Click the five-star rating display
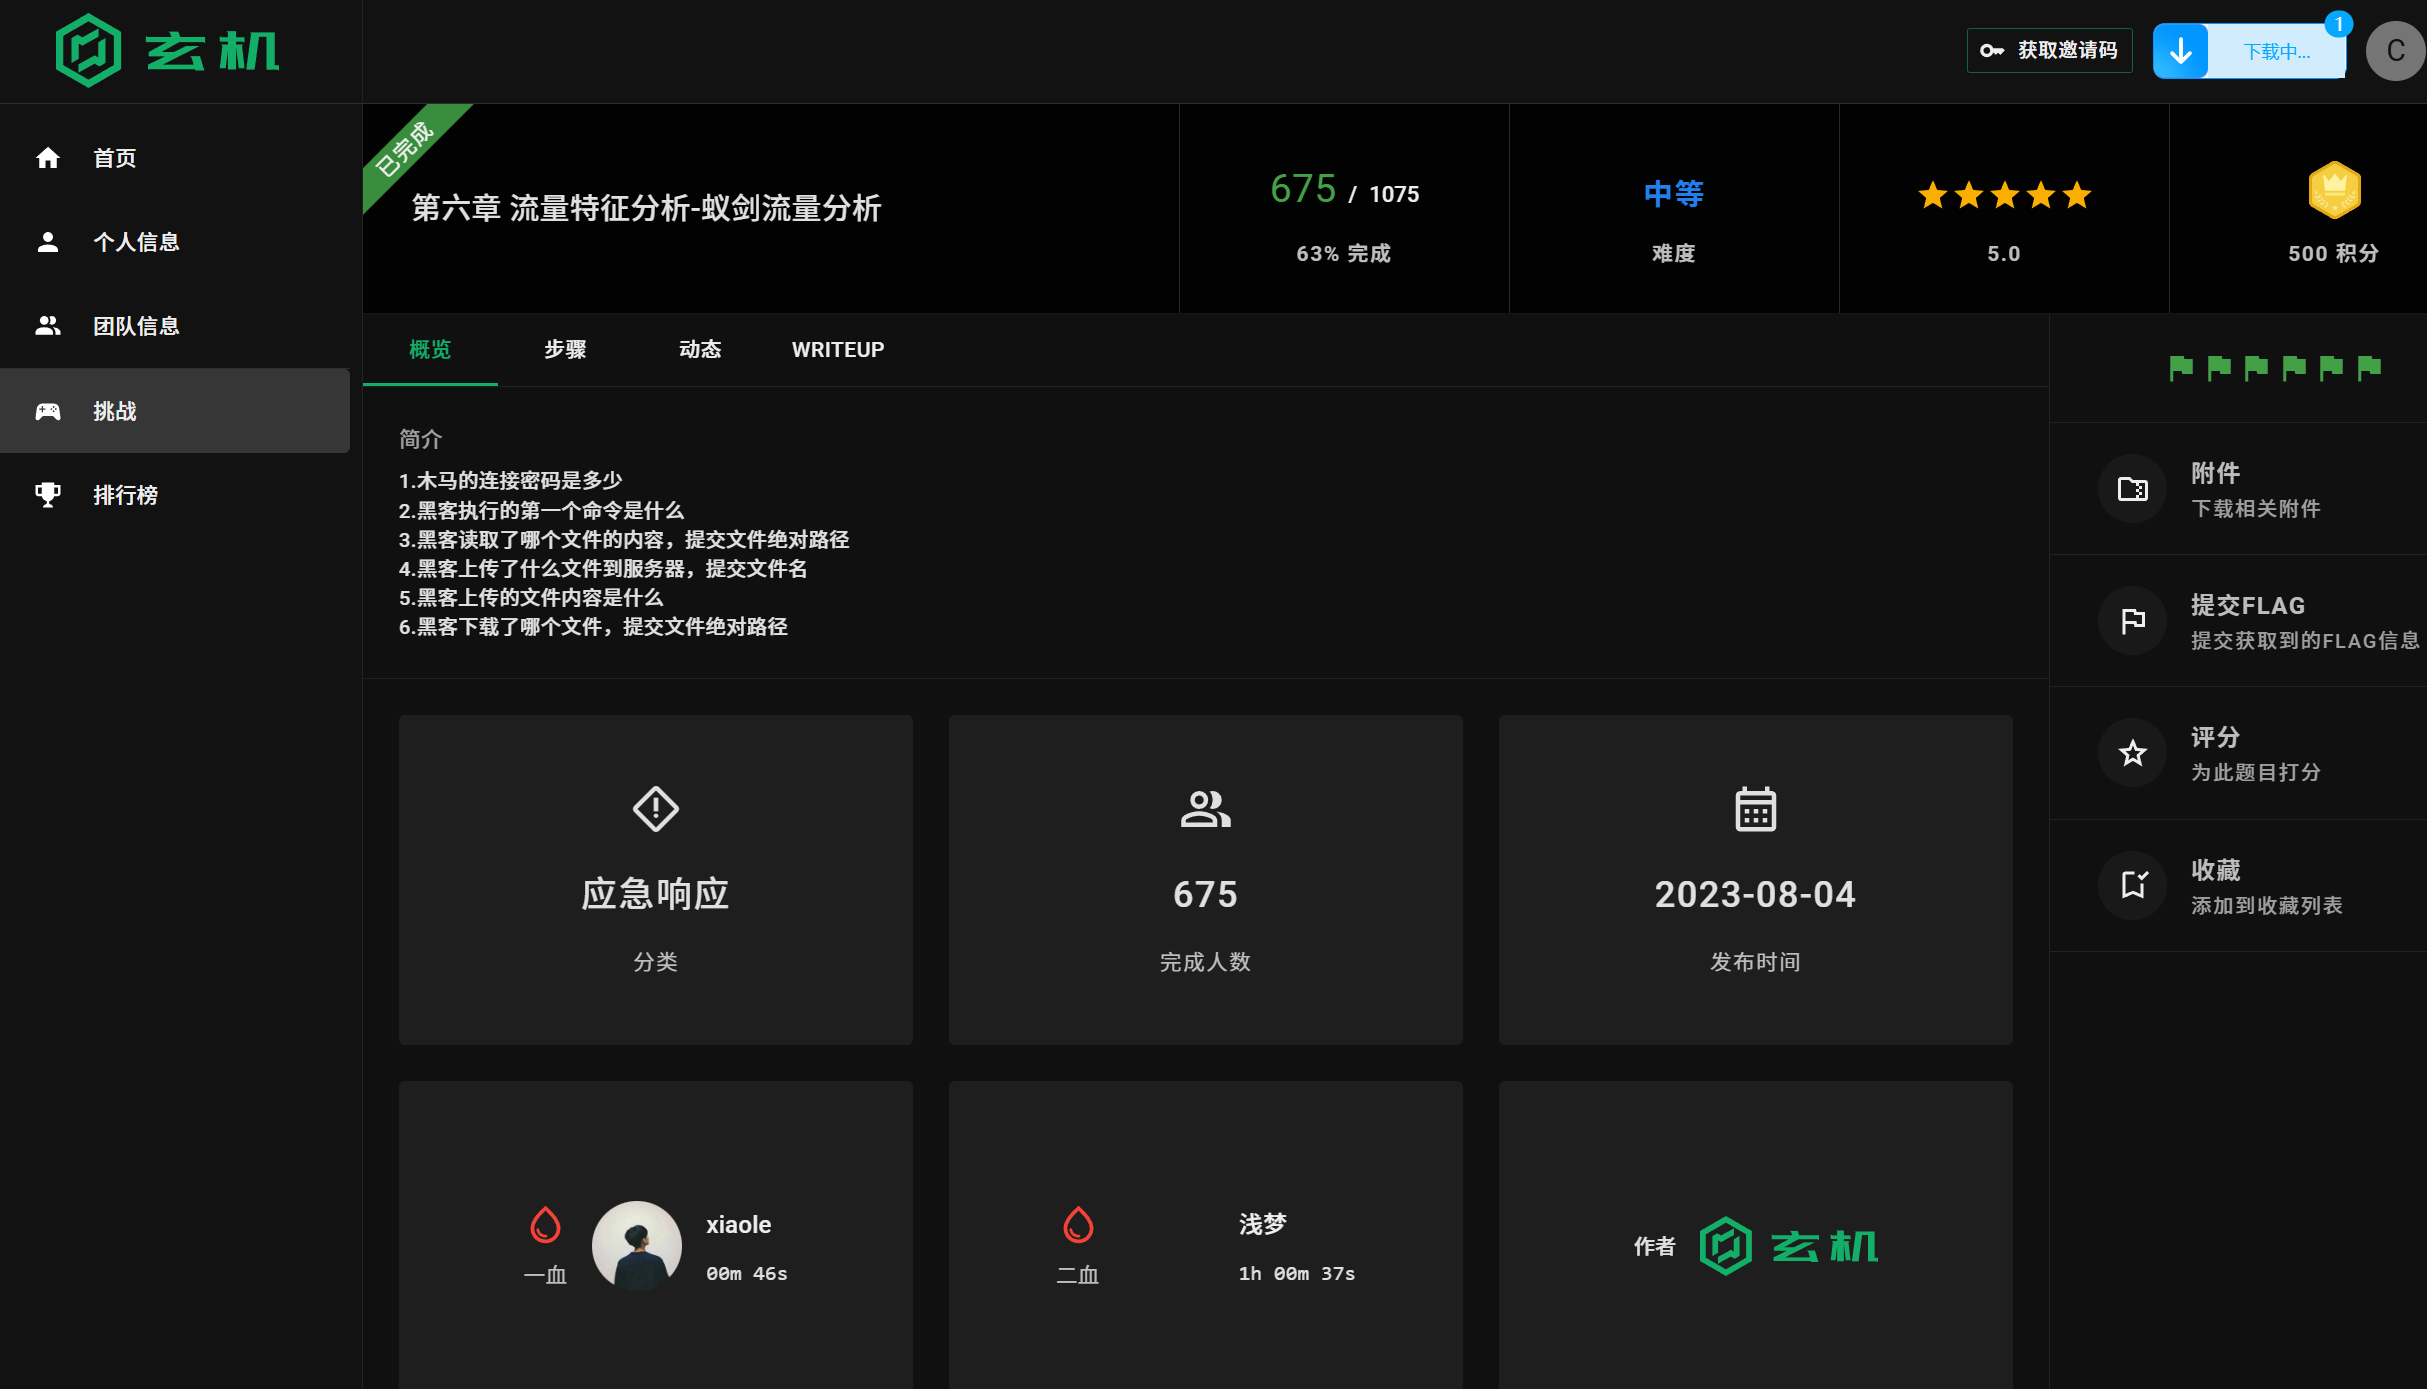Viewport: 2427px width, 1389px height. [2003, 195]
